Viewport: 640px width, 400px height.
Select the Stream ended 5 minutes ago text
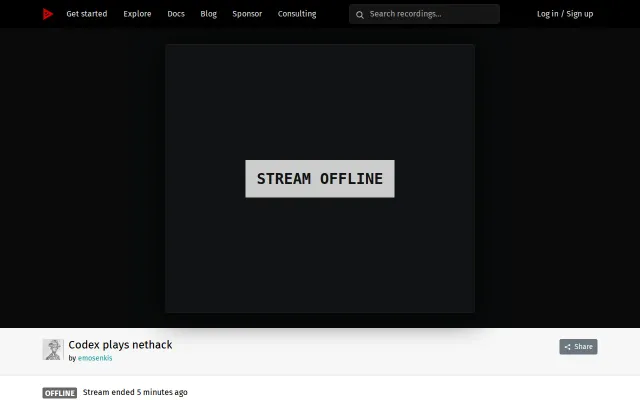click(135, 392)
